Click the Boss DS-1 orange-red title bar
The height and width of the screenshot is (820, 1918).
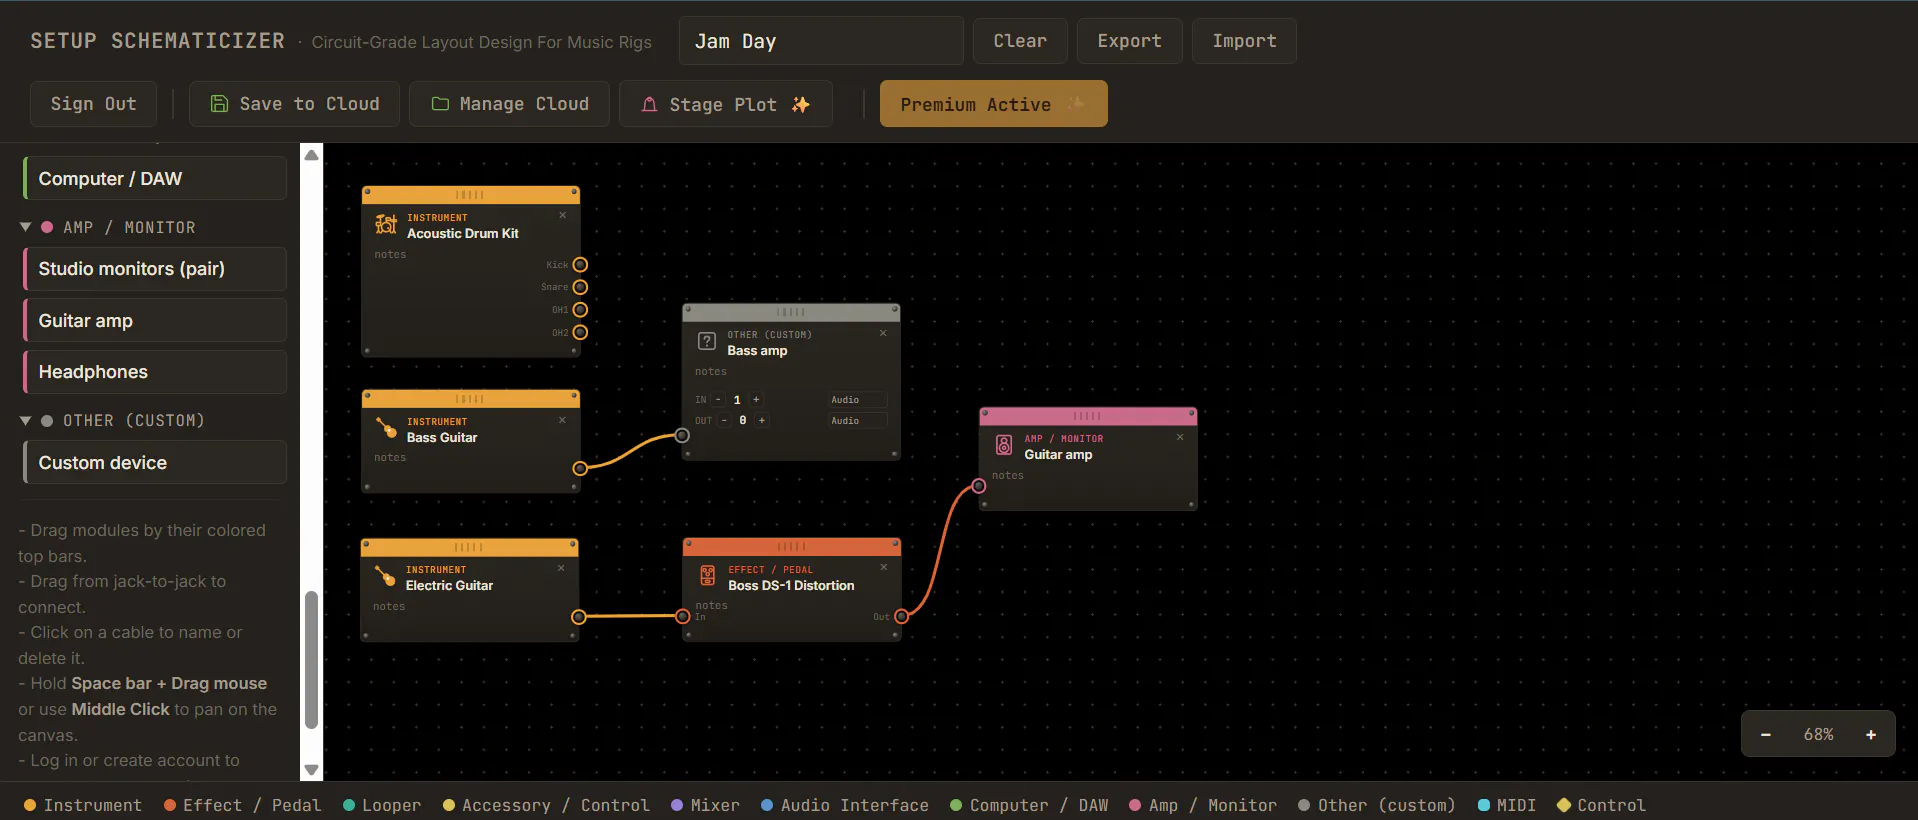(x=792, y=546)
